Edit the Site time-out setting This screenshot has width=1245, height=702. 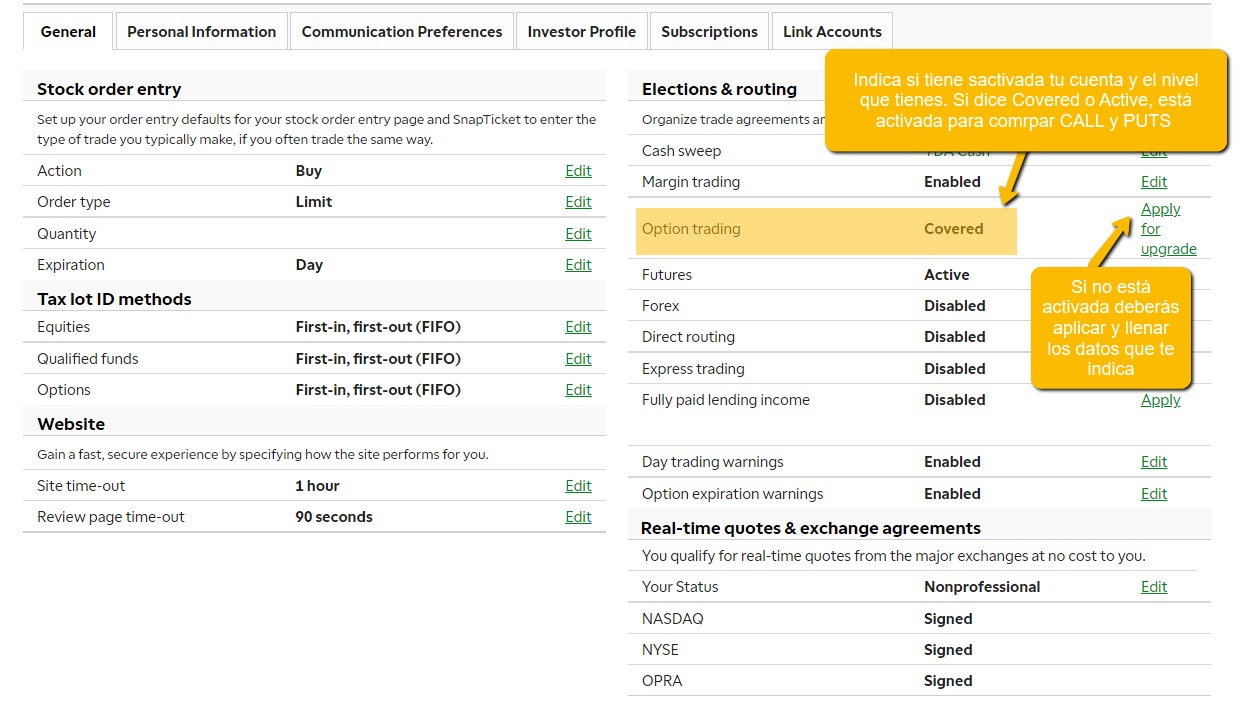tap(578, 486)
